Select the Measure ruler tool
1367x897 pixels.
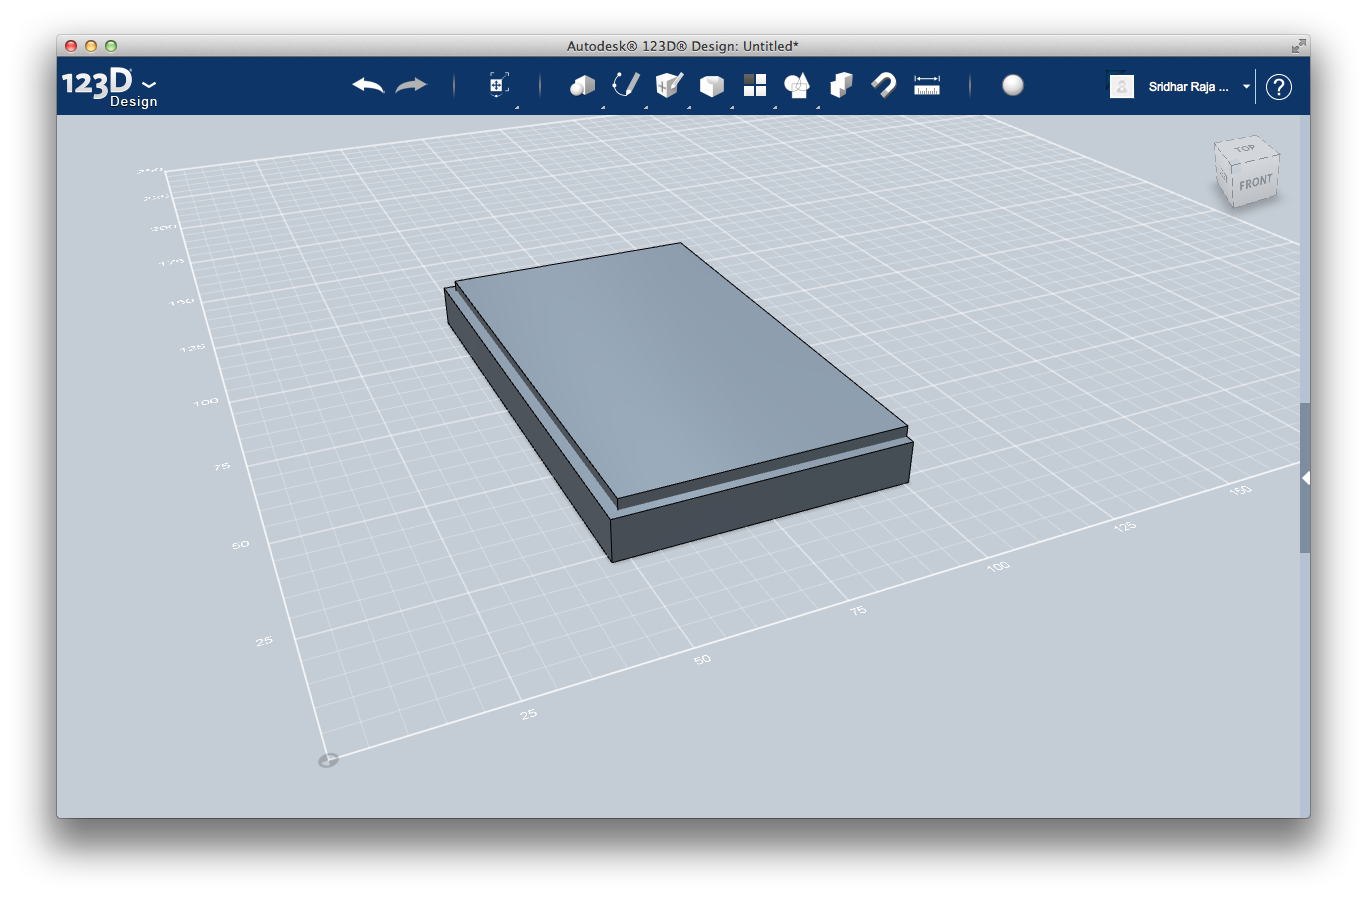coord(927,86)
